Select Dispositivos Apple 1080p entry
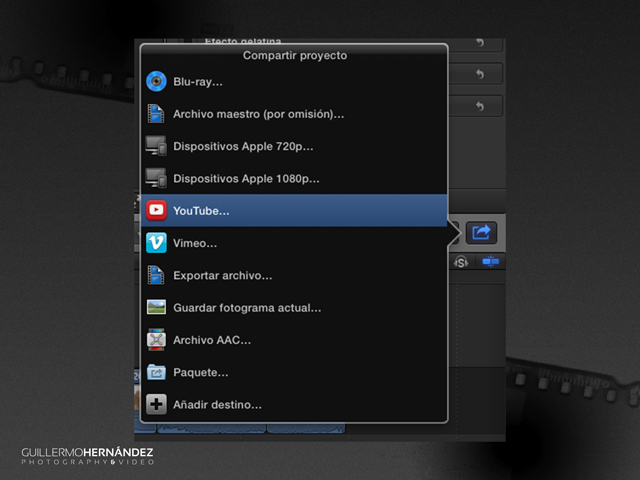The height and width of the screenshot is (480, 640). [x=294, y=178]
